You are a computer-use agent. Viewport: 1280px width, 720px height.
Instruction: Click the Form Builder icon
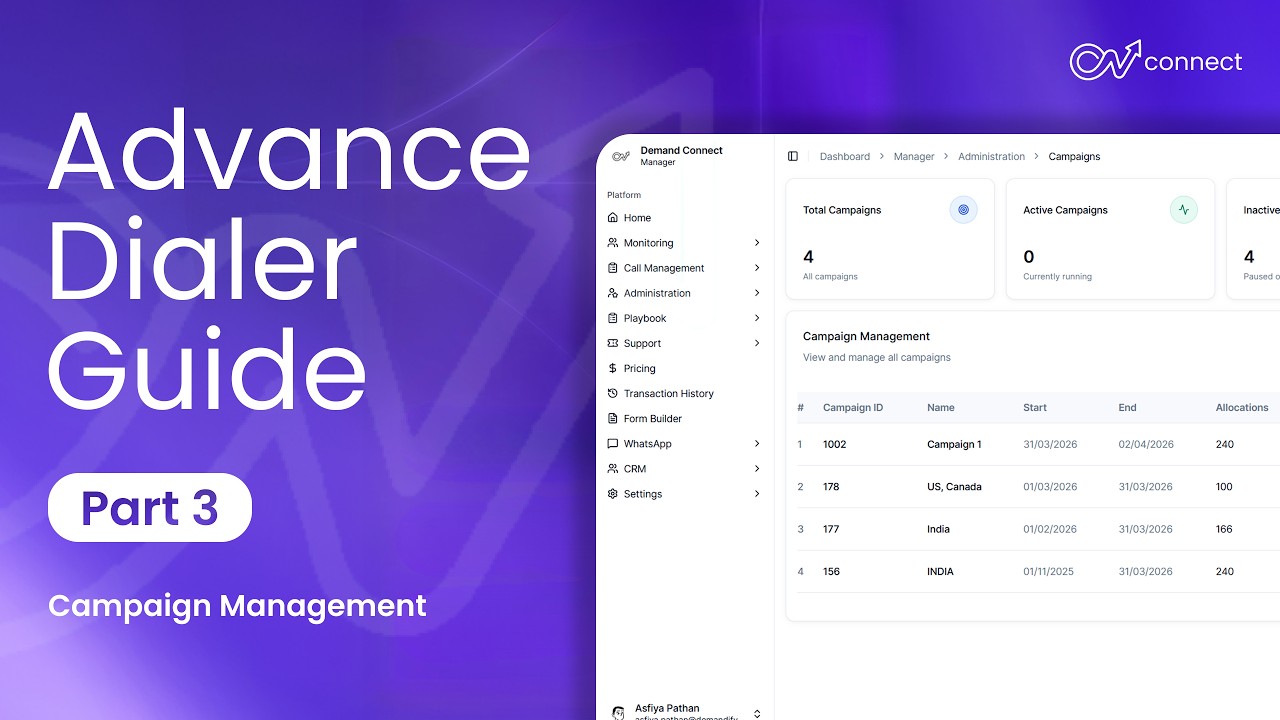pos(613,418)
